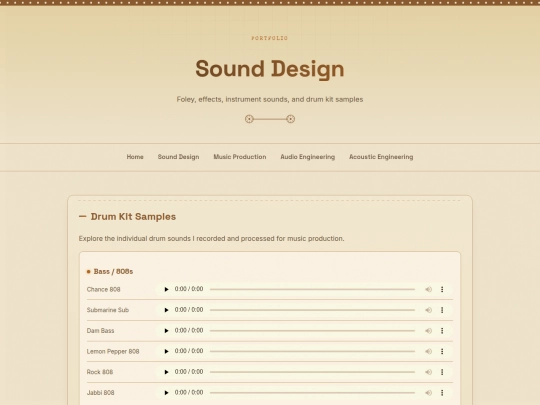Mute the Dam Bass audio player
The width and height of the screenshot is (540, 405).
428,331
